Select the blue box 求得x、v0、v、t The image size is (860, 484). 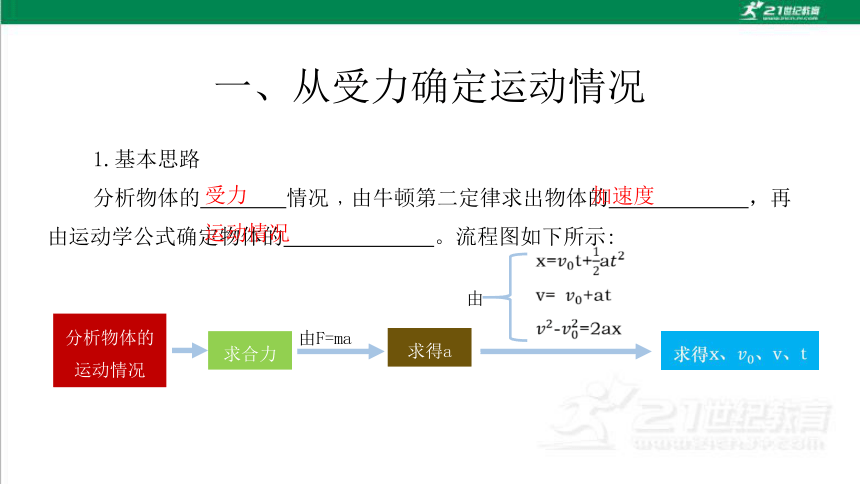click(740, 350)
